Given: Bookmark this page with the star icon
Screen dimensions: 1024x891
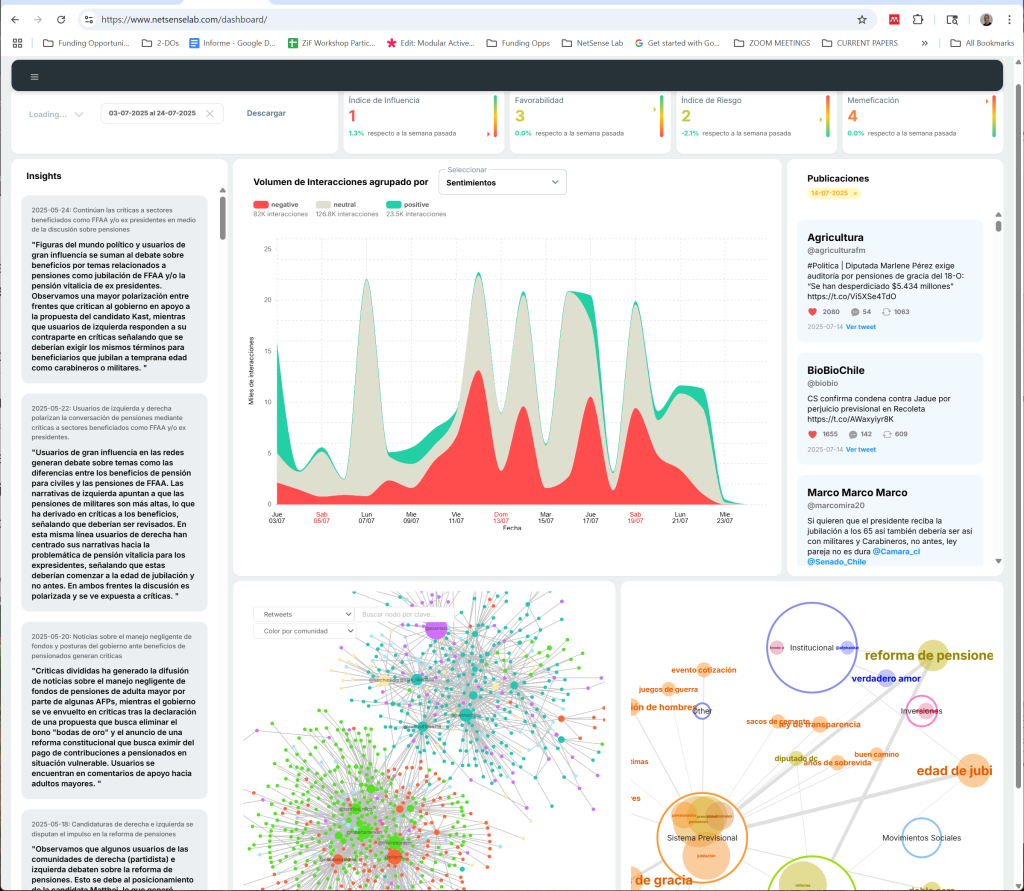Looking at the screenshot, I should (861, 19).
